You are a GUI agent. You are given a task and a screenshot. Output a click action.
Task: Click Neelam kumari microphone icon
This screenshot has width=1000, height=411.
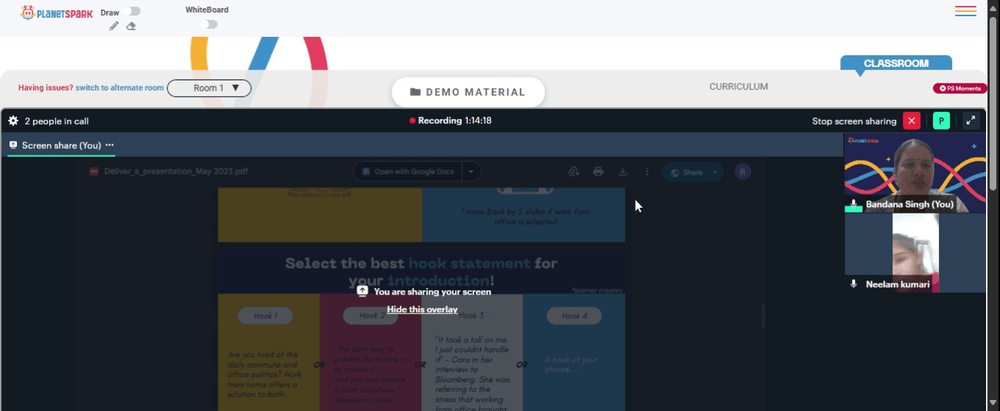853,284
